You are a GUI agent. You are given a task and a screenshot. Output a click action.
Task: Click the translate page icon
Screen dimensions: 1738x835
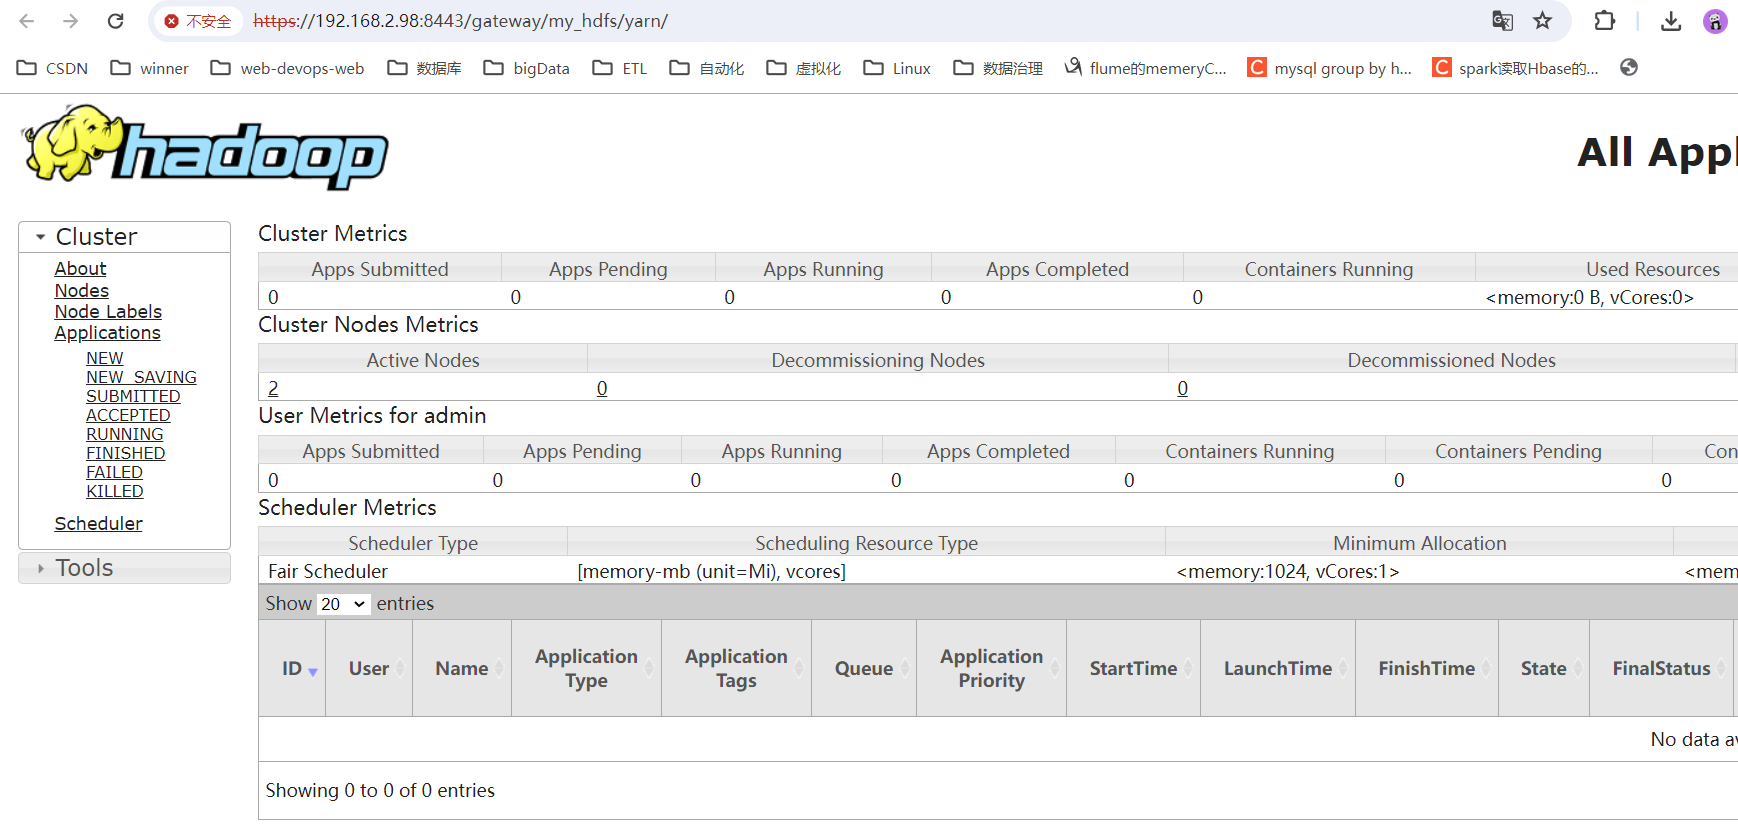(1502, 21)
